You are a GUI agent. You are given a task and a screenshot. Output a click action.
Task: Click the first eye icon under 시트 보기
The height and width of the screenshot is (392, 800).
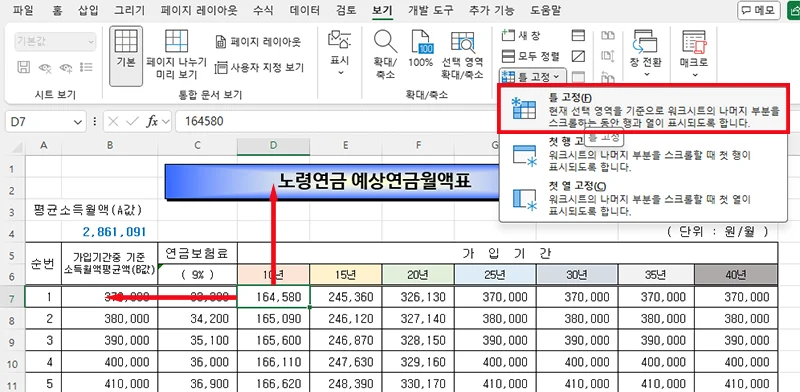click(x=45, y=67)
